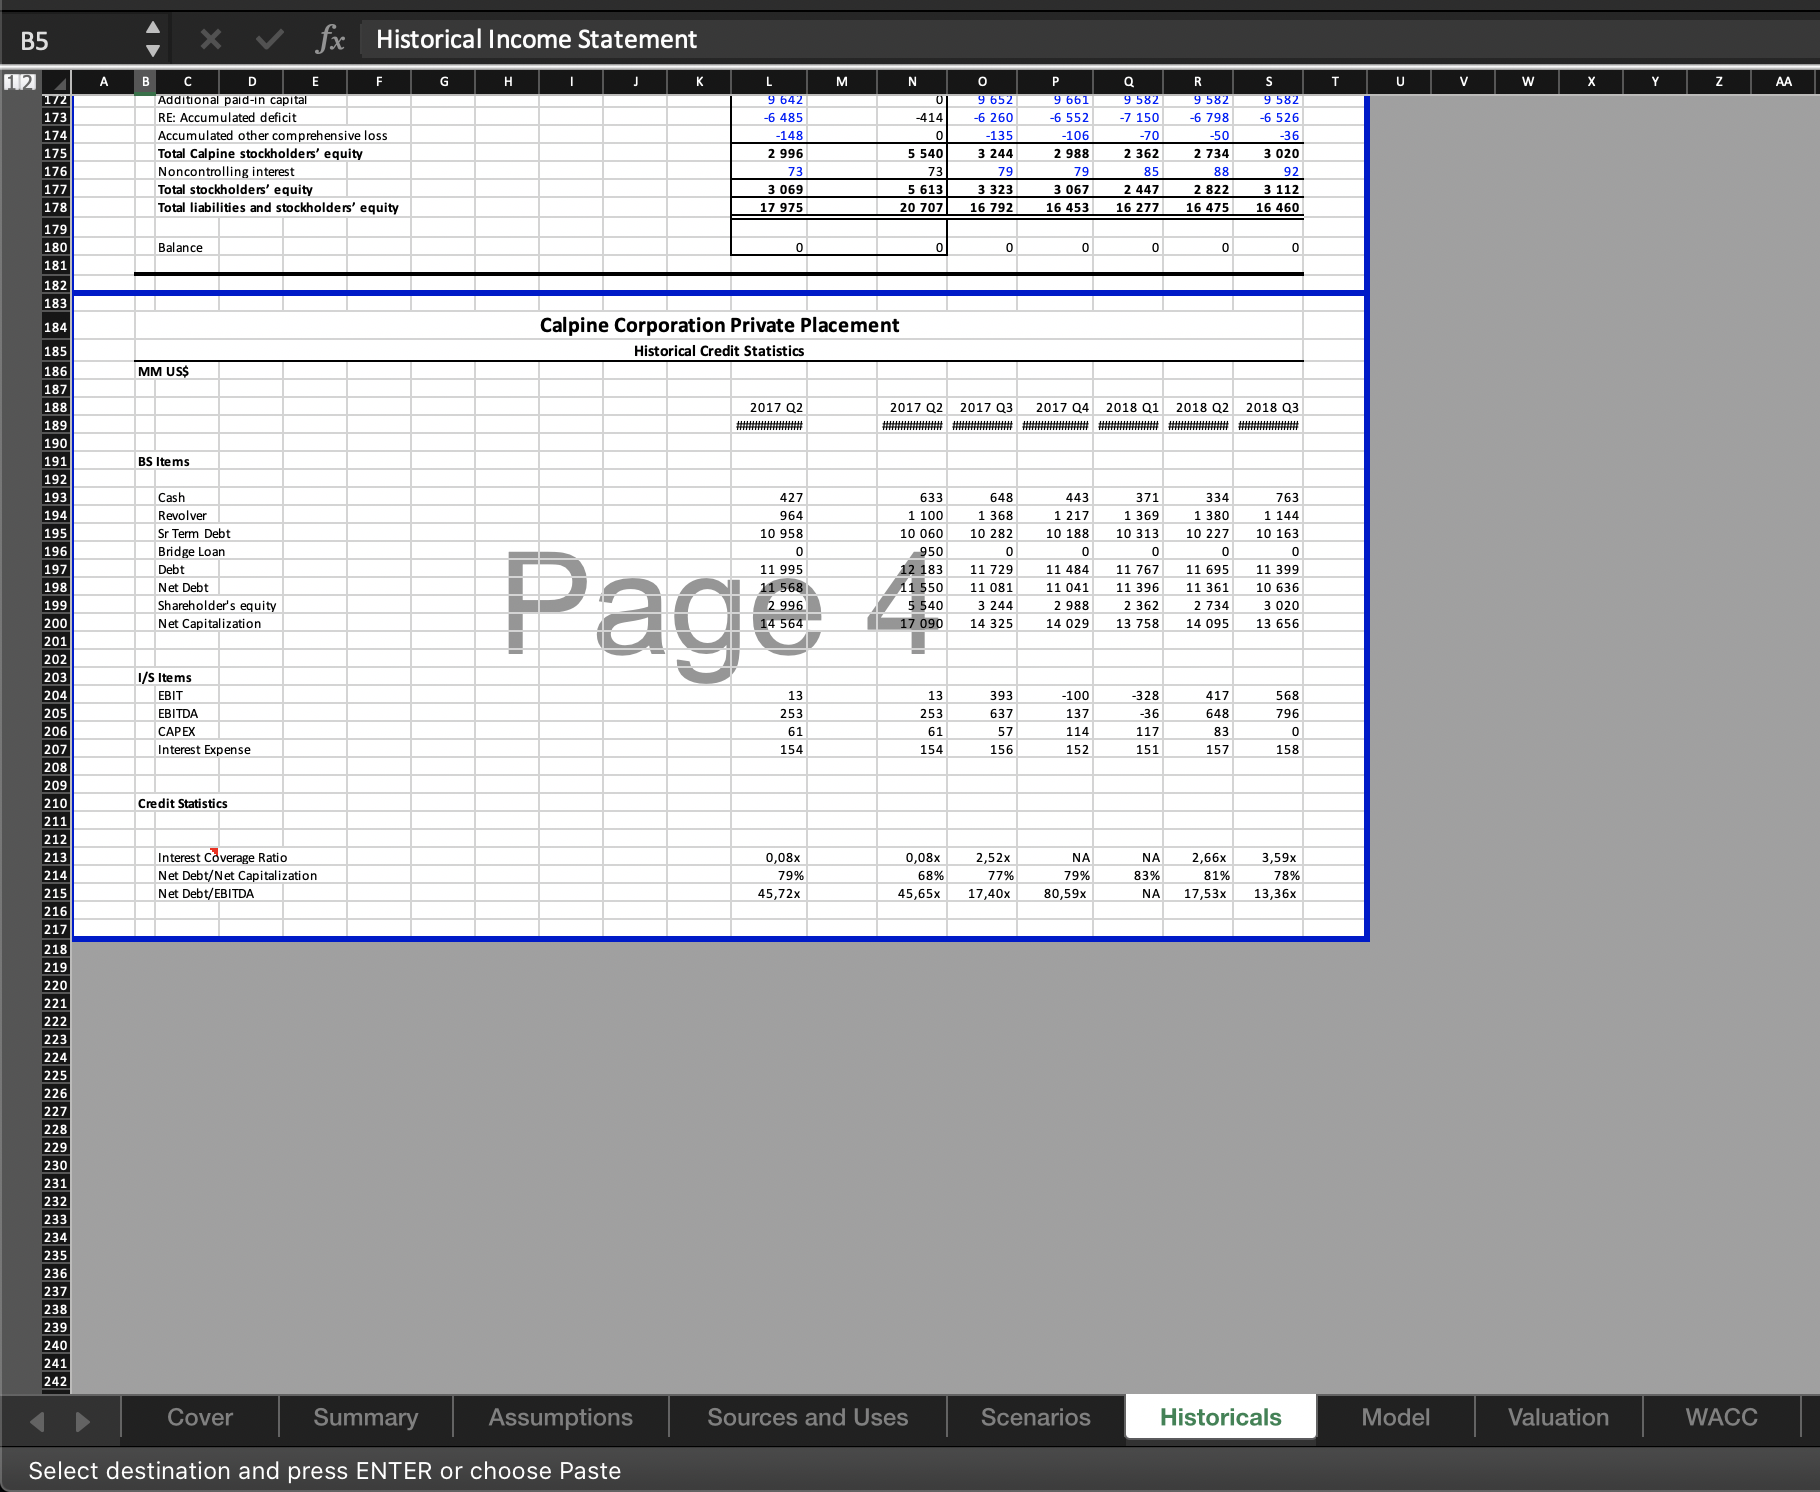Click the 'EBITDA' row label

pos(178,713)
